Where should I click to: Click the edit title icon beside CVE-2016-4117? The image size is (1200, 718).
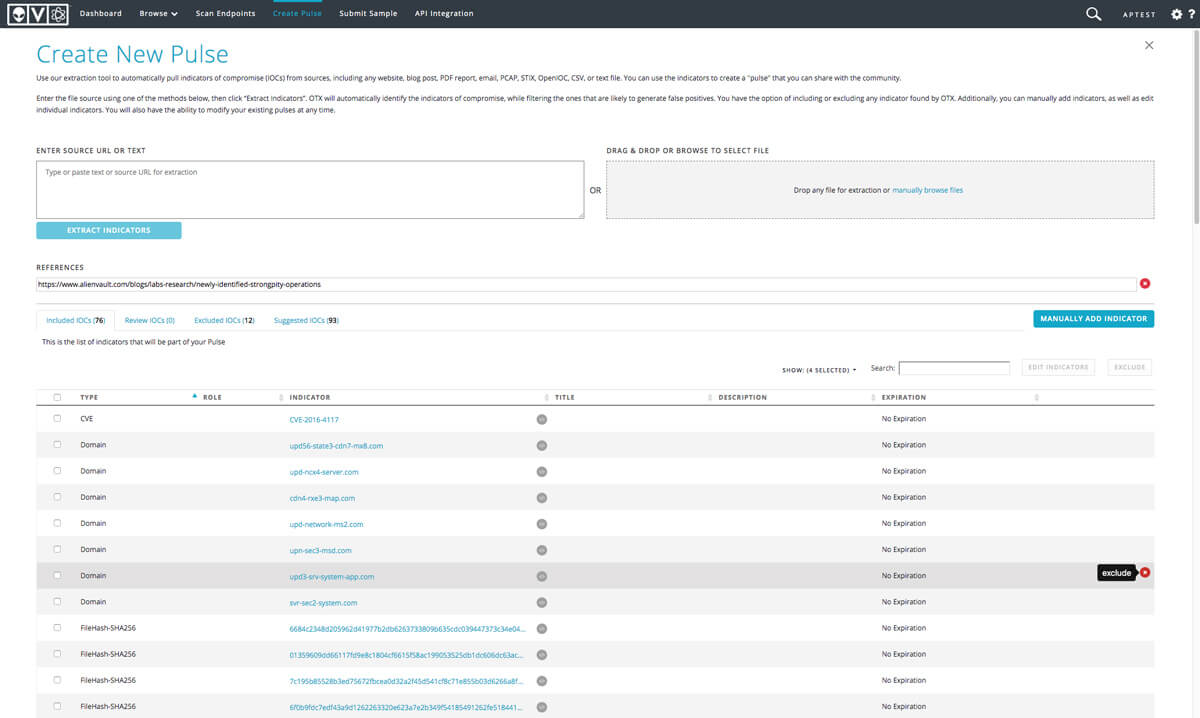(x=541, y=418)
